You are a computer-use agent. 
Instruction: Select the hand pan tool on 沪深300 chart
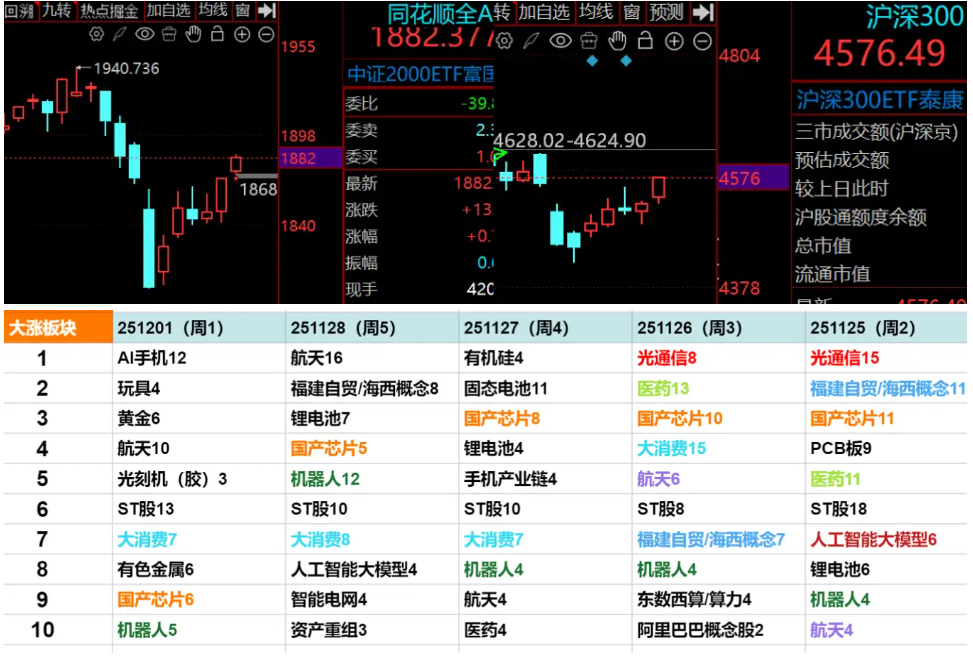click(619, 41)
